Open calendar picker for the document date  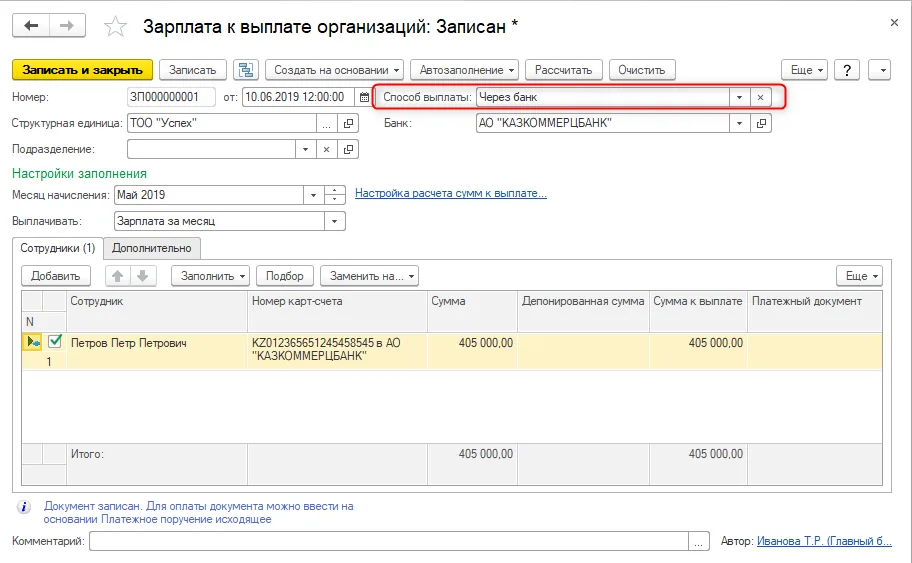364,97
